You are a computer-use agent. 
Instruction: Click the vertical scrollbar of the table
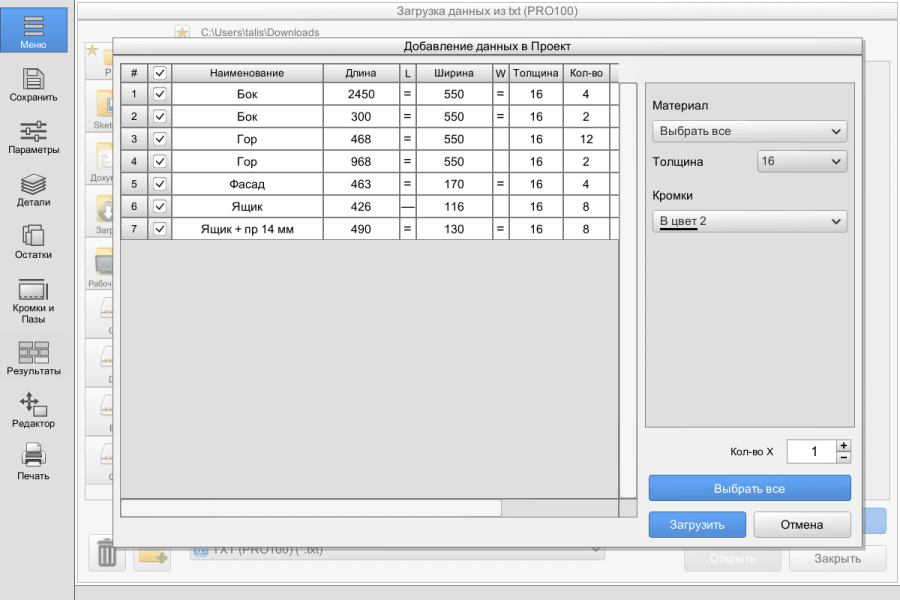(628, 291)
